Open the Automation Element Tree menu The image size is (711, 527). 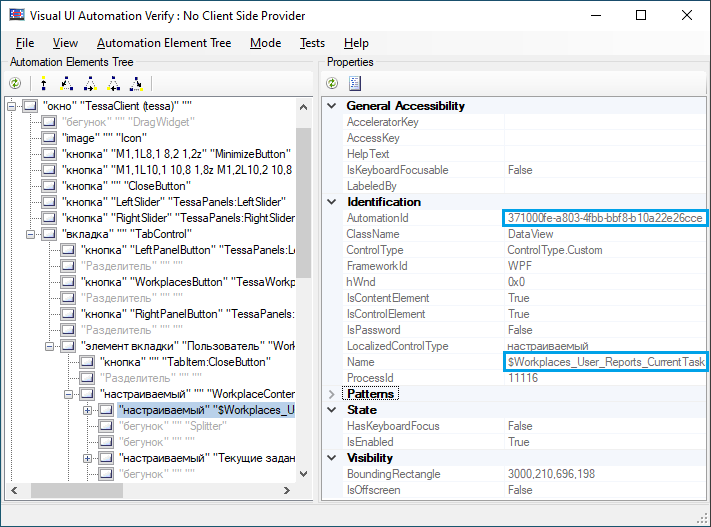tap(164, 43)
